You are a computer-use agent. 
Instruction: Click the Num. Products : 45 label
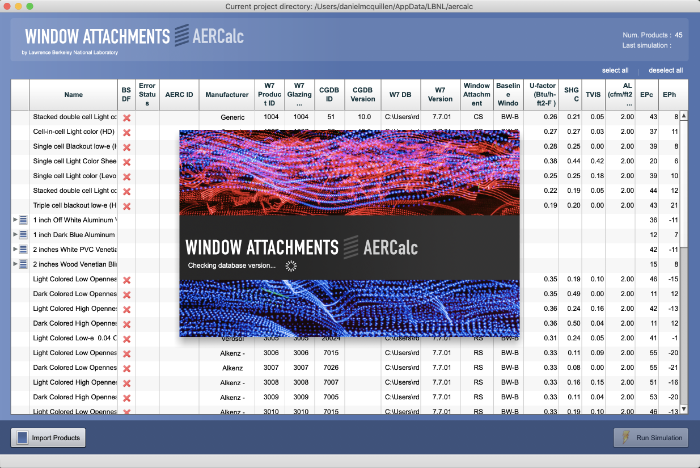(x=652, y=35)
